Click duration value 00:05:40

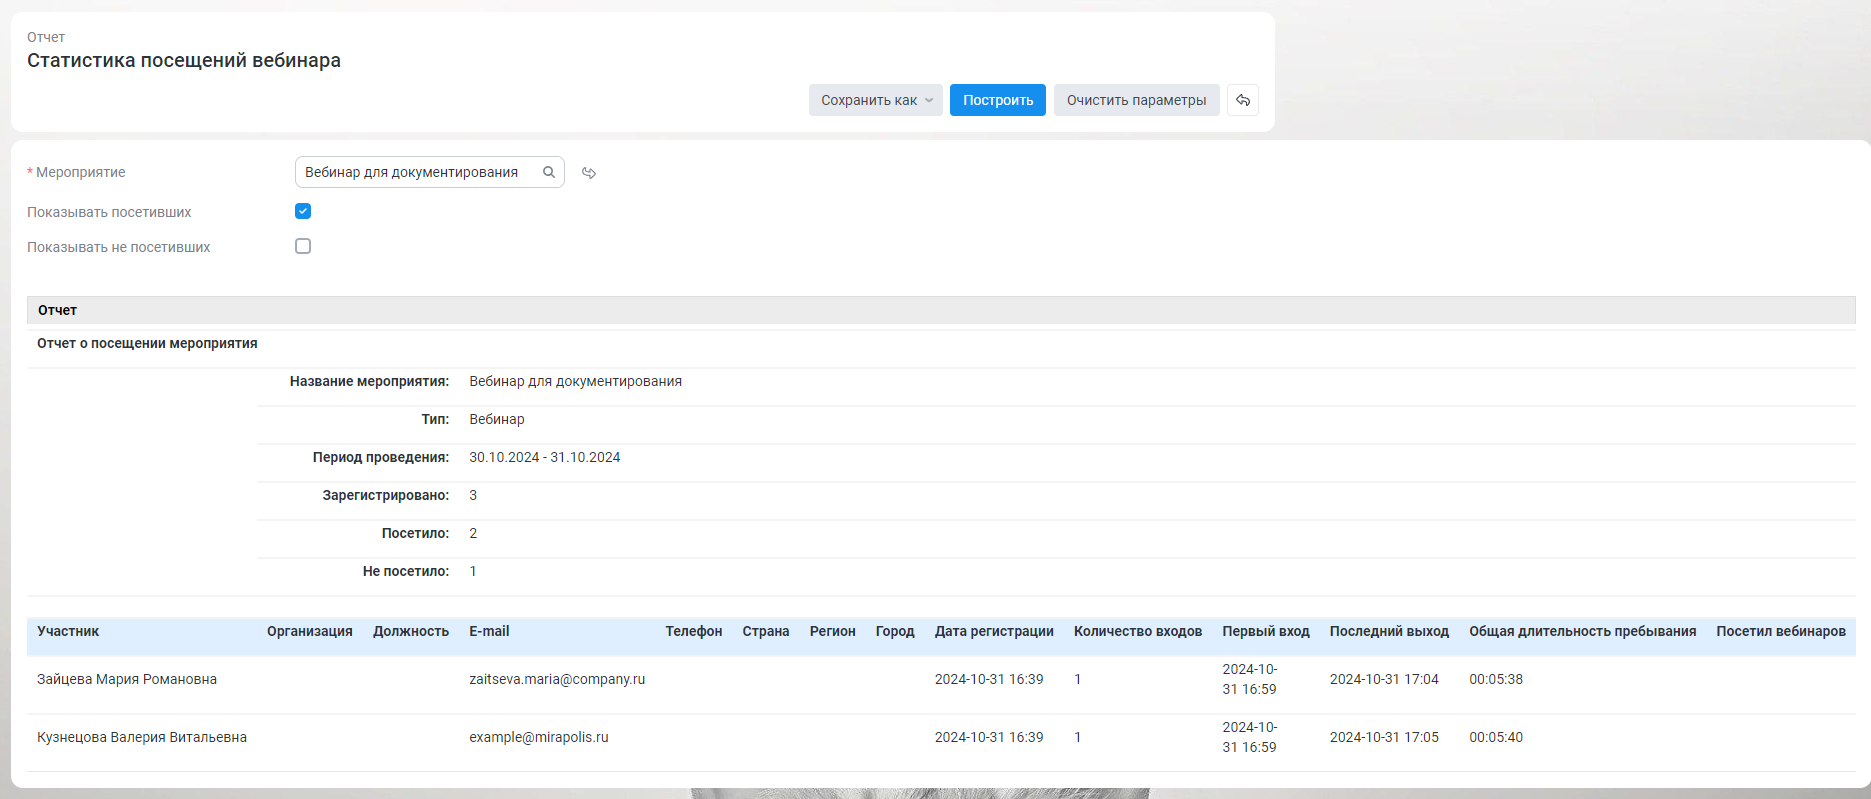click(x=1496, y=737)
